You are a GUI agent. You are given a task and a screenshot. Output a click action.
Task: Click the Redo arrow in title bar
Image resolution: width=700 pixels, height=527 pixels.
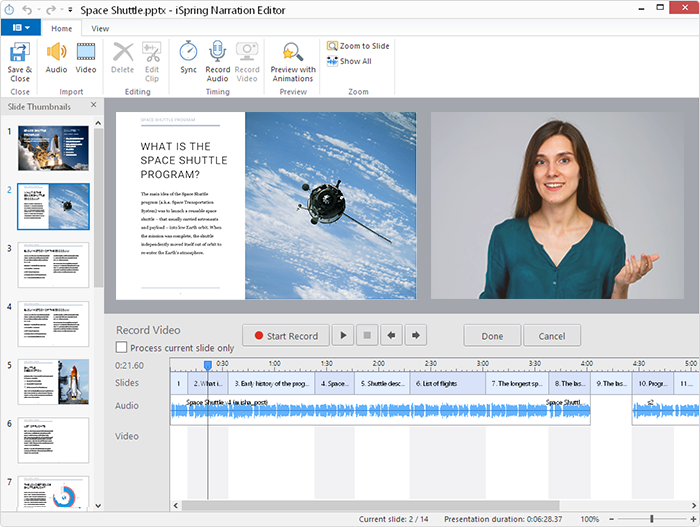coord(51,10)
